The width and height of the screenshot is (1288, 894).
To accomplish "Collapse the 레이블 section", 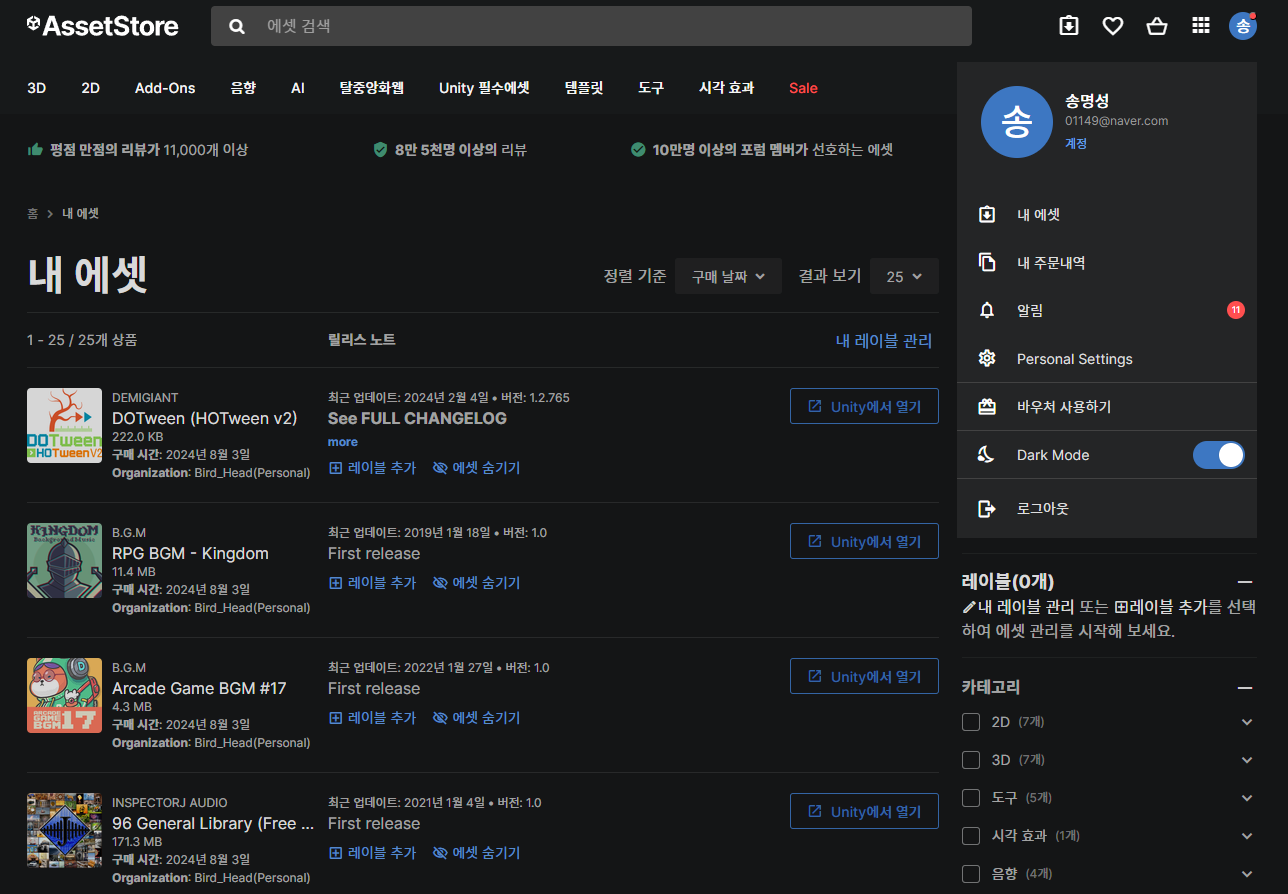I will [1245, 582].
